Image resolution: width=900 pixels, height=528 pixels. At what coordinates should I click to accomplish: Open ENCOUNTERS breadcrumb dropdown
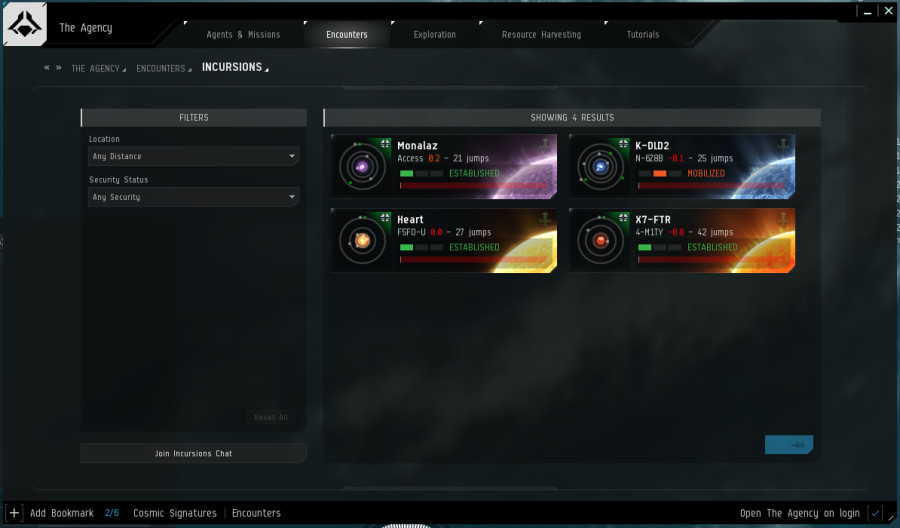(164, 68)
